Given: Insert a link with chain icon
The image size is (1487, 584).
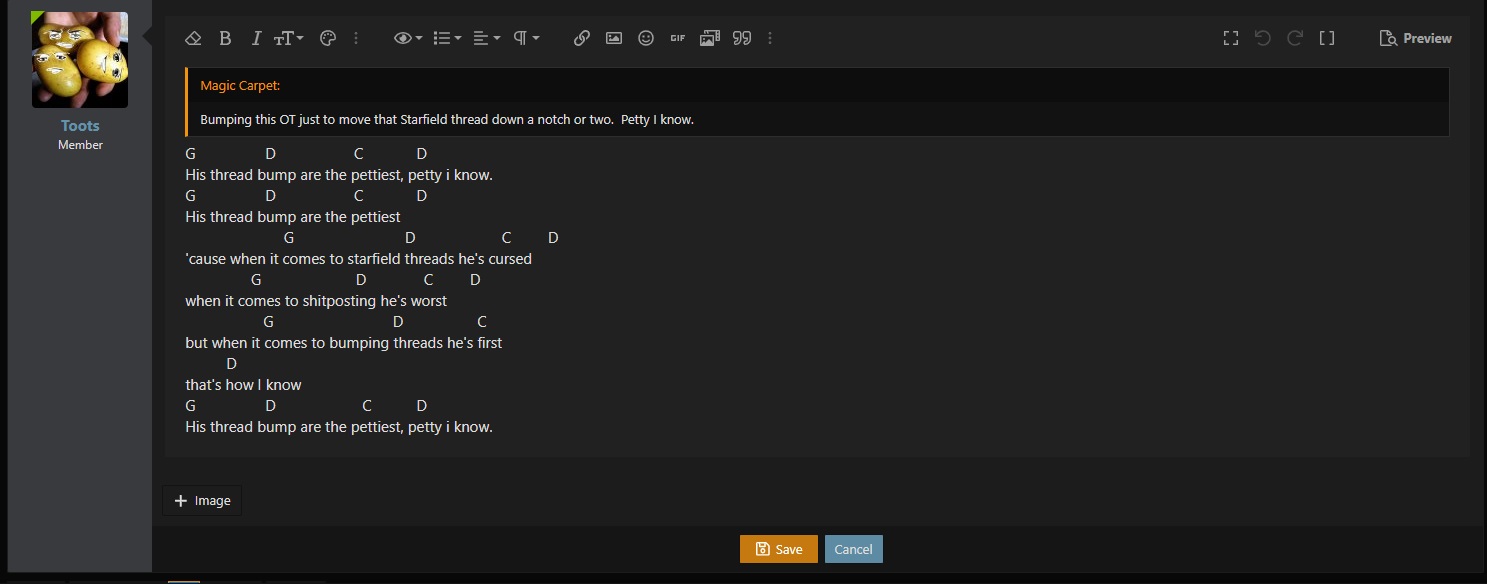Looking at the screenshot, I should coord(581,38).
